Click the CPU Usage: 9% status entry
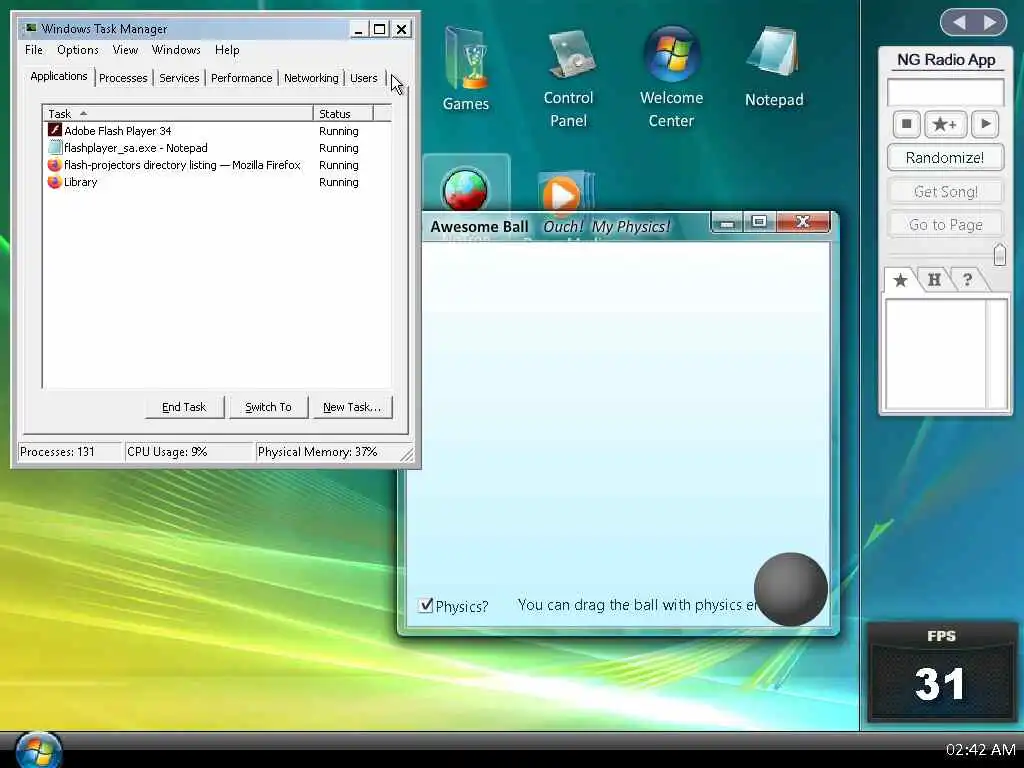Screen dimensions: 1024x768 click(x=189, y=452)
